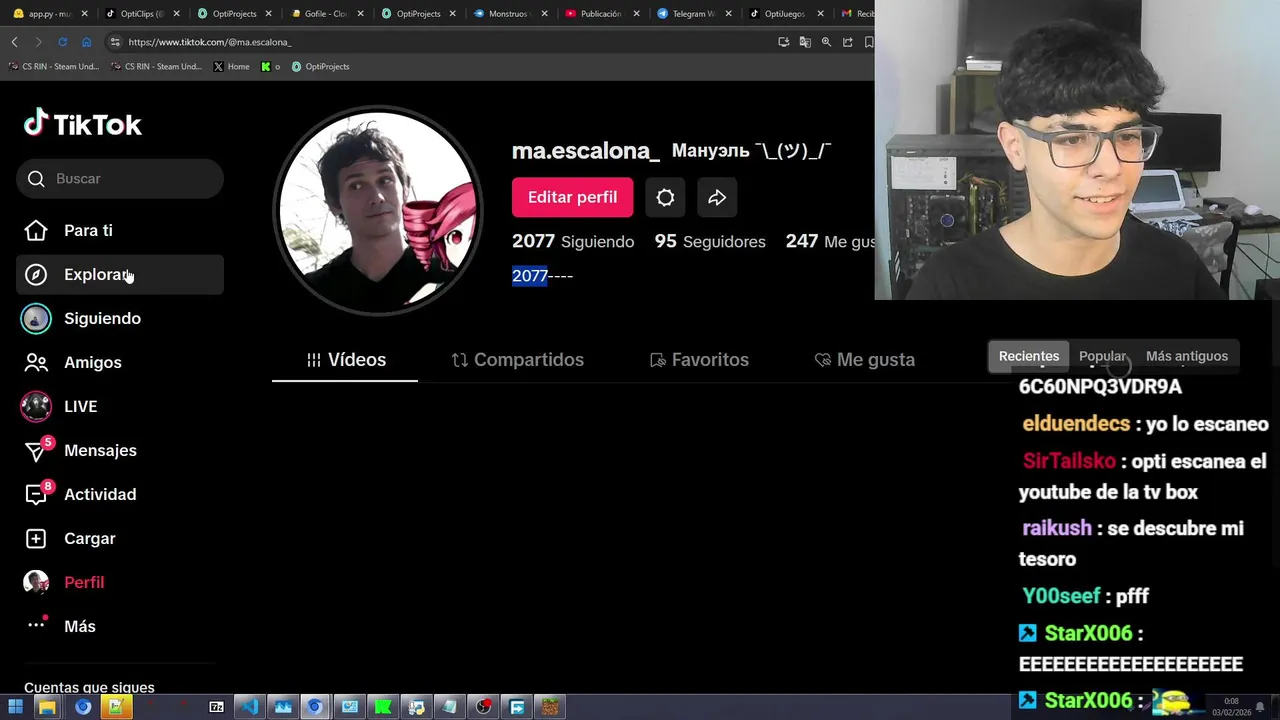Open site info icon in address bar
Image resolution: width=1280 pixels, height=720 pixels.
click(115, 42)
